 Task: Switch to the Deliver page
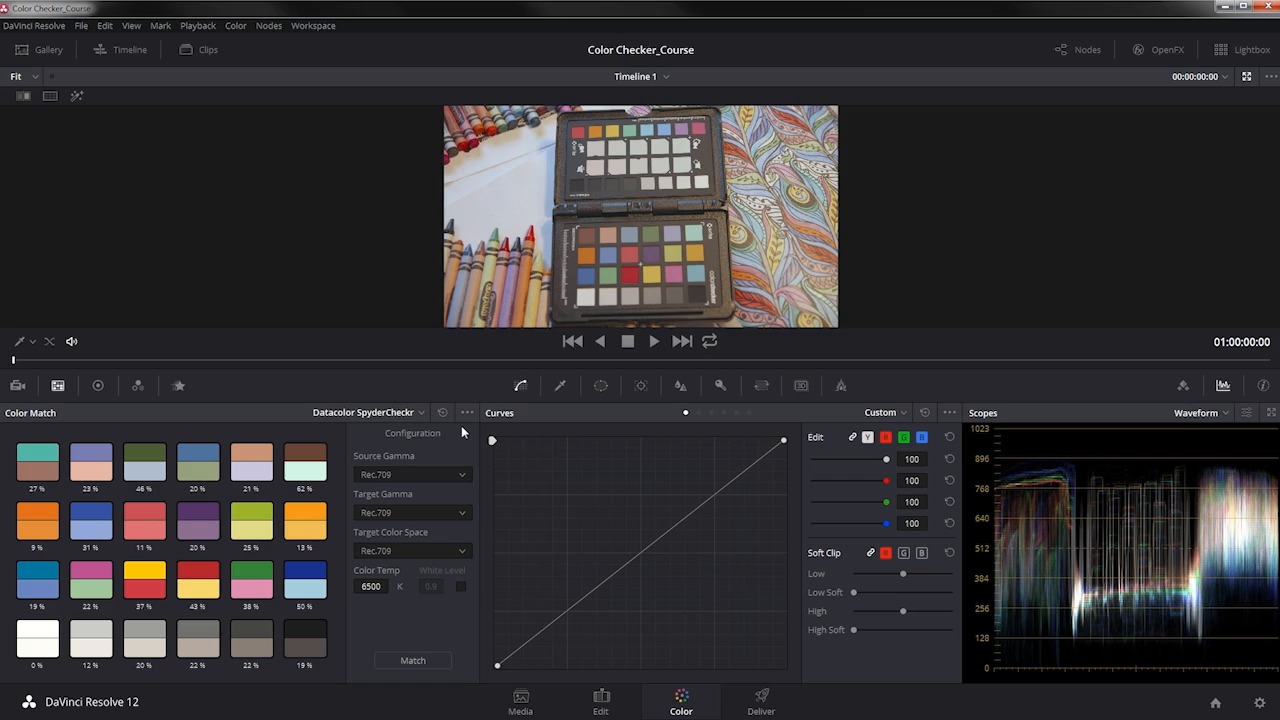click(761, 702)
